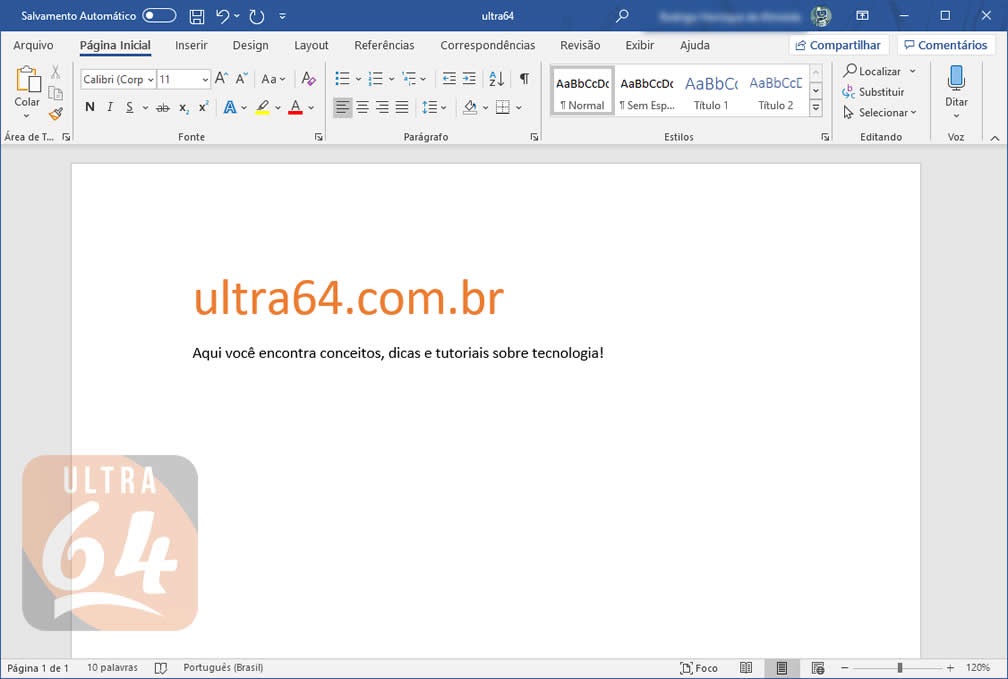Click the Clear Formatting icon

pyautogui.click(x=309, y=79)
